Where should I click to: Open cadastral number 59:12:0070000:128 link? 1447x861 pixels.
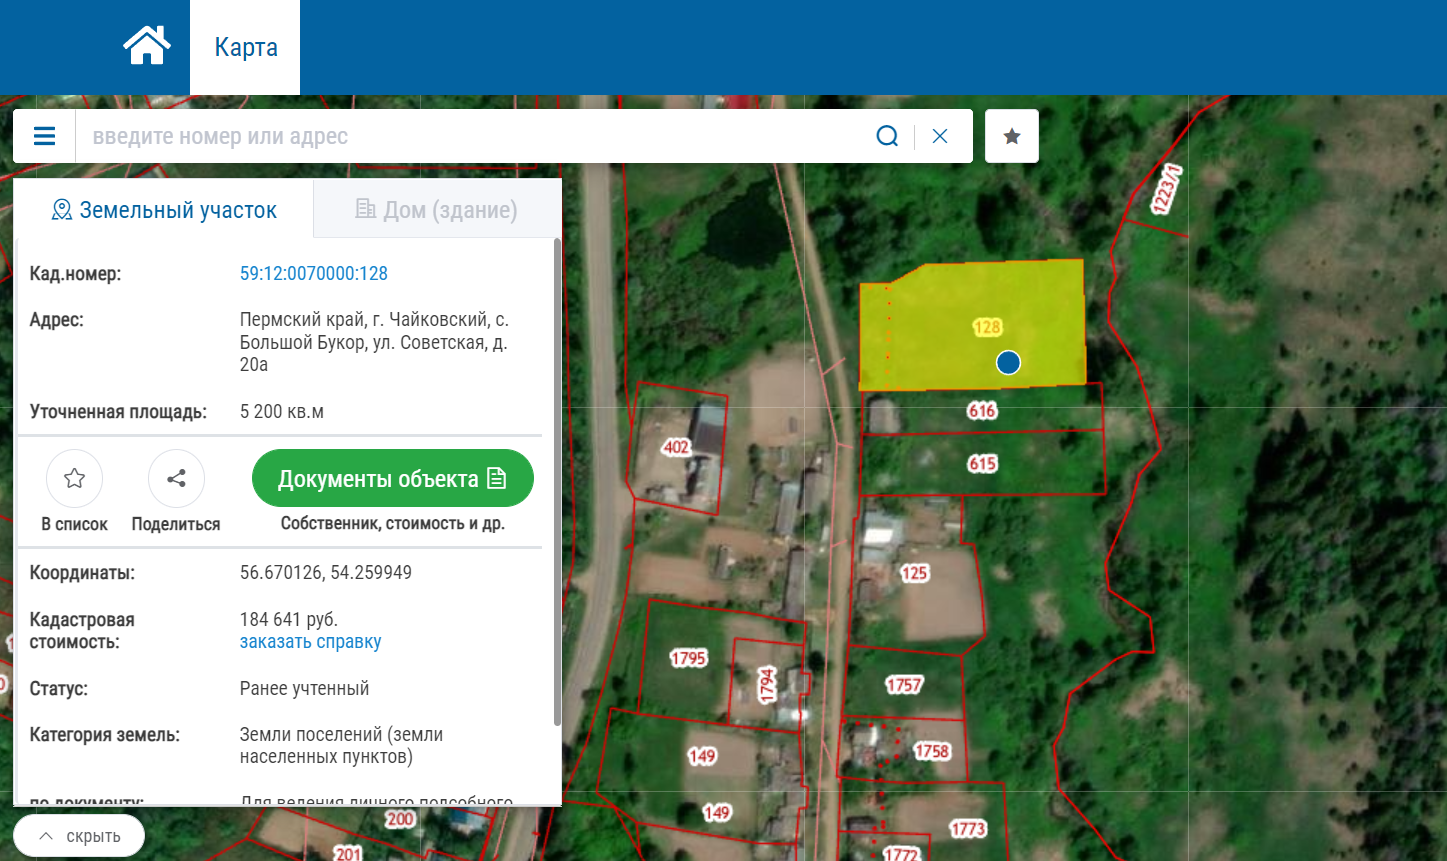click(x=314, y=274)
